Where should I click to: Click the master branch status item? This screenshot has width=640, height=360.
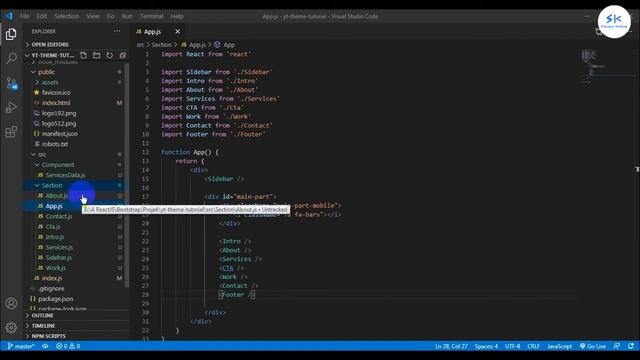[21, 346]
